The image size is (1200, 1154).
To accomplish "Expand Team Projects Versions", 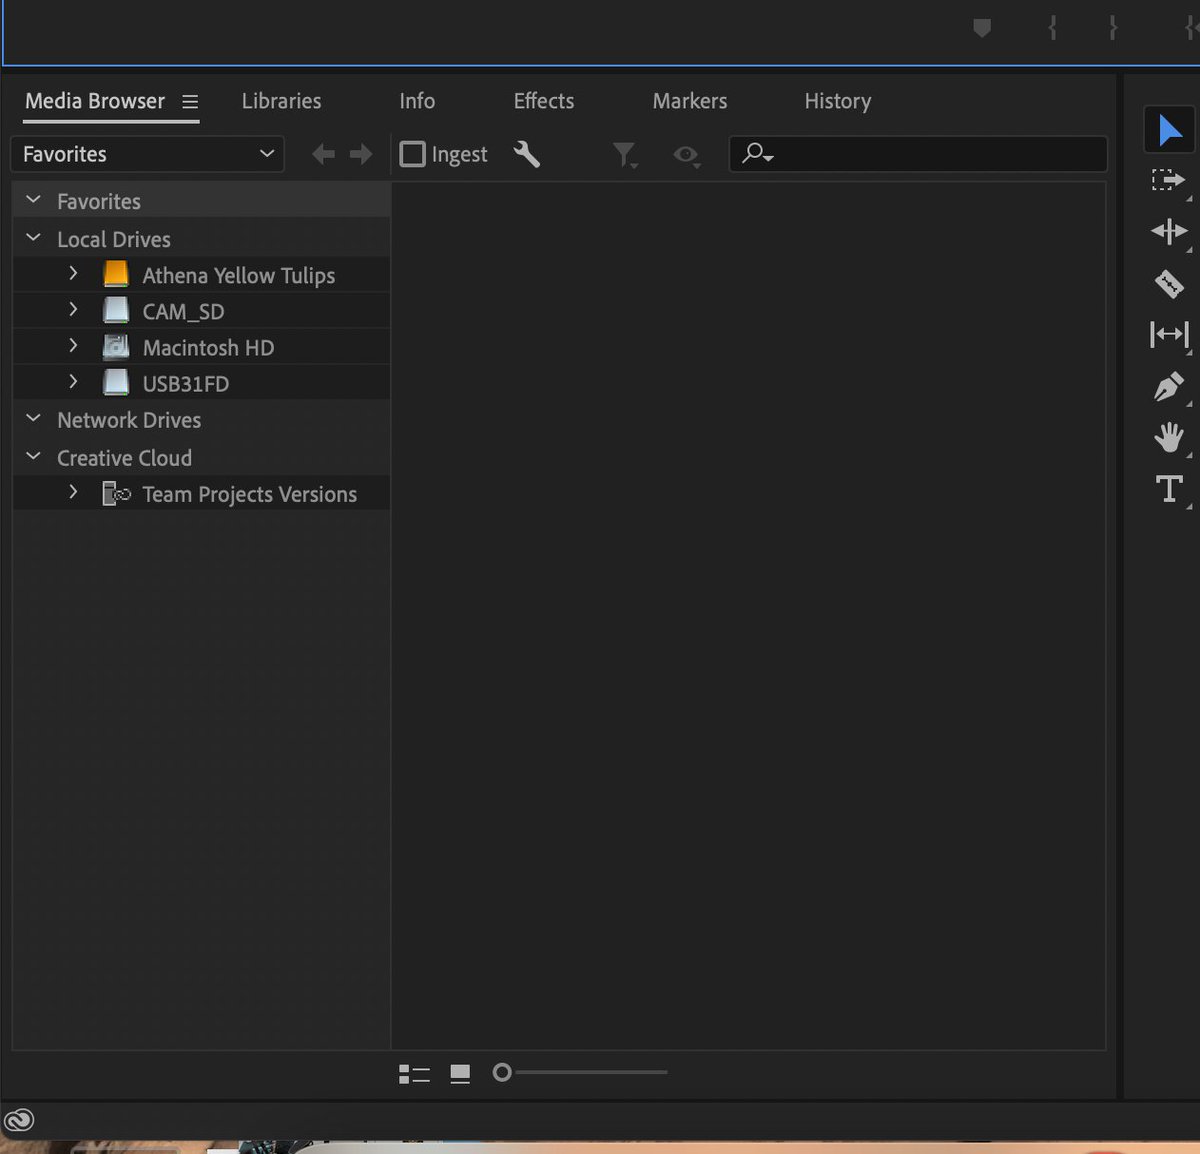I will pos(73,492).
